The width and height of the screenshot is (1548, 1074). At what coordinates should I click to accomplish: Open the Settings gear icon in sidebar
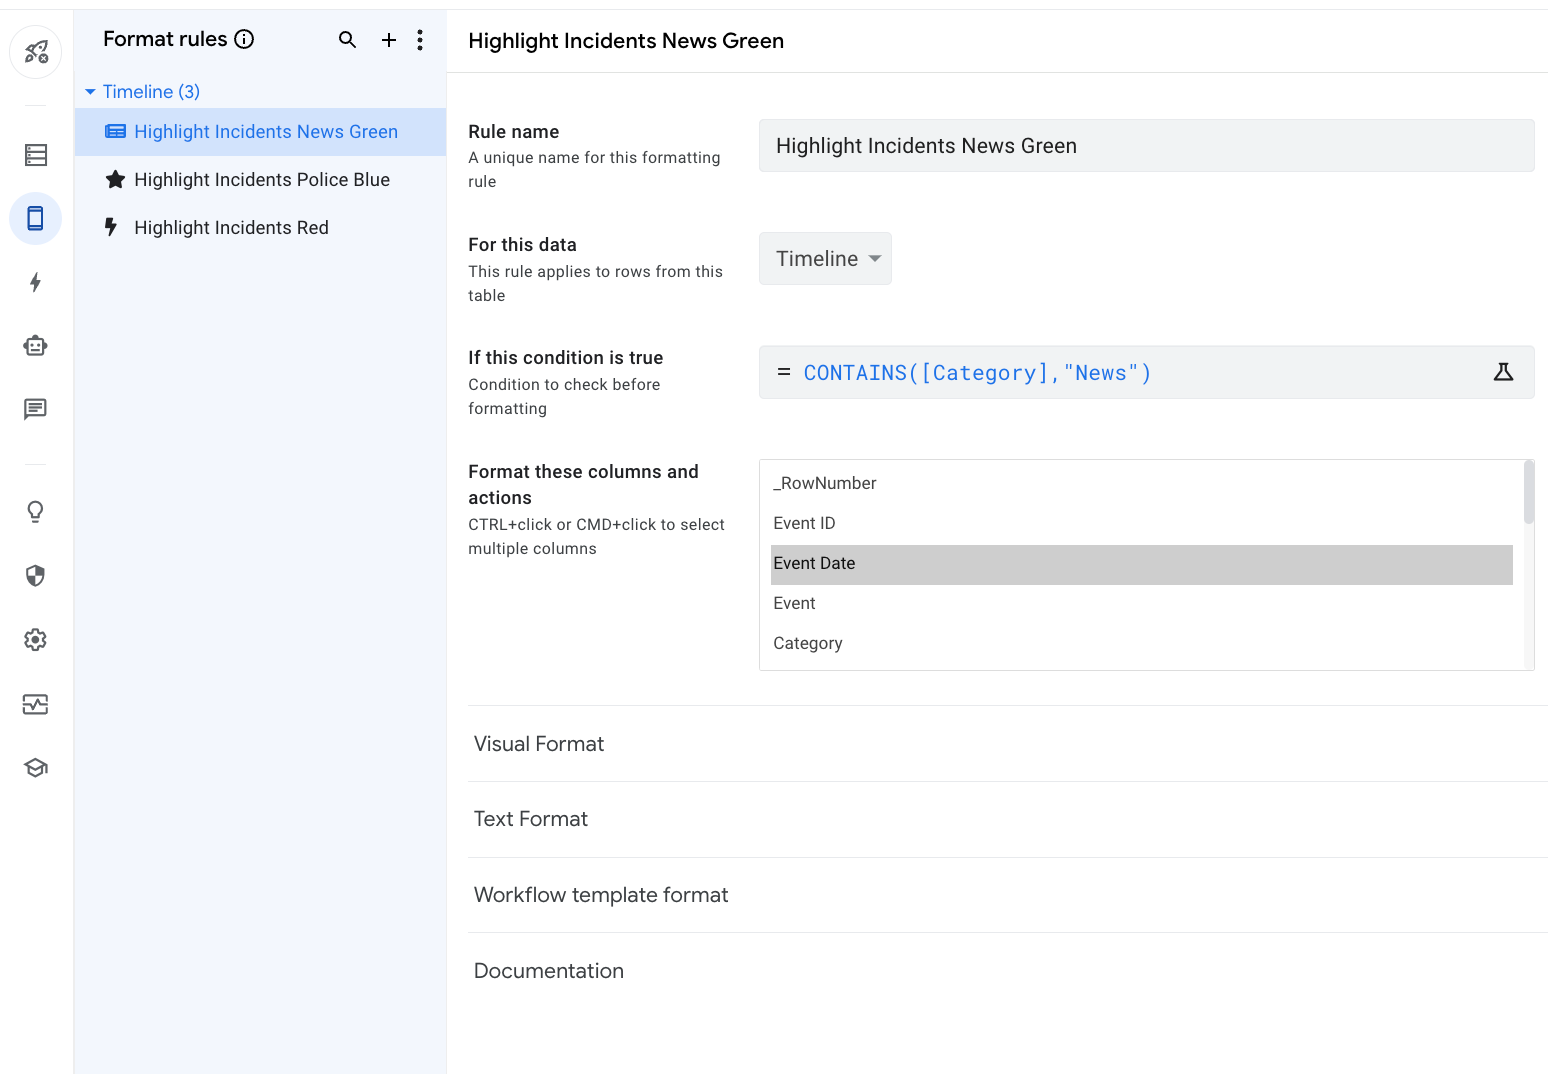(36, 640)
